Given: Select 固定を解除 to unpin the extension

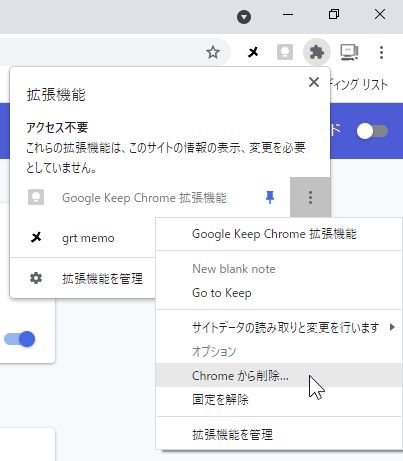Looking at the screenshot, I should coord(279,399).
